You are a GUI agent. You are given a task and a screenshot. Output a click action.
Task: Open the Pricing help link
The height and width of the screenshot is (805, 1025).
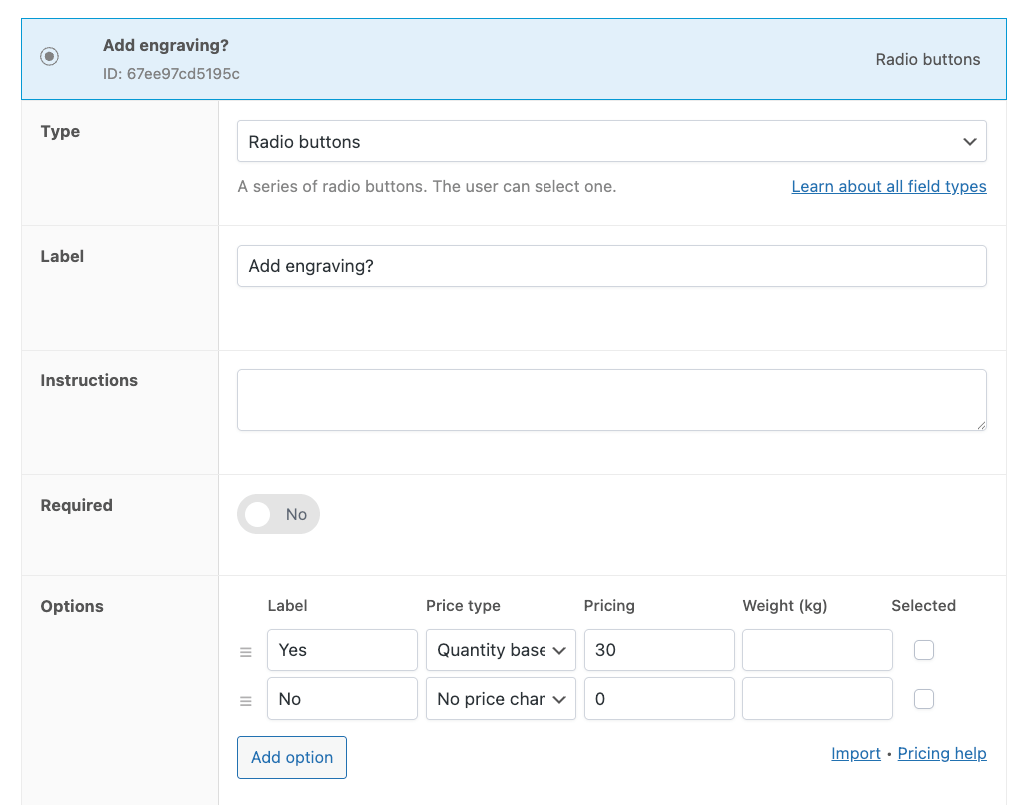click(942, 753)
